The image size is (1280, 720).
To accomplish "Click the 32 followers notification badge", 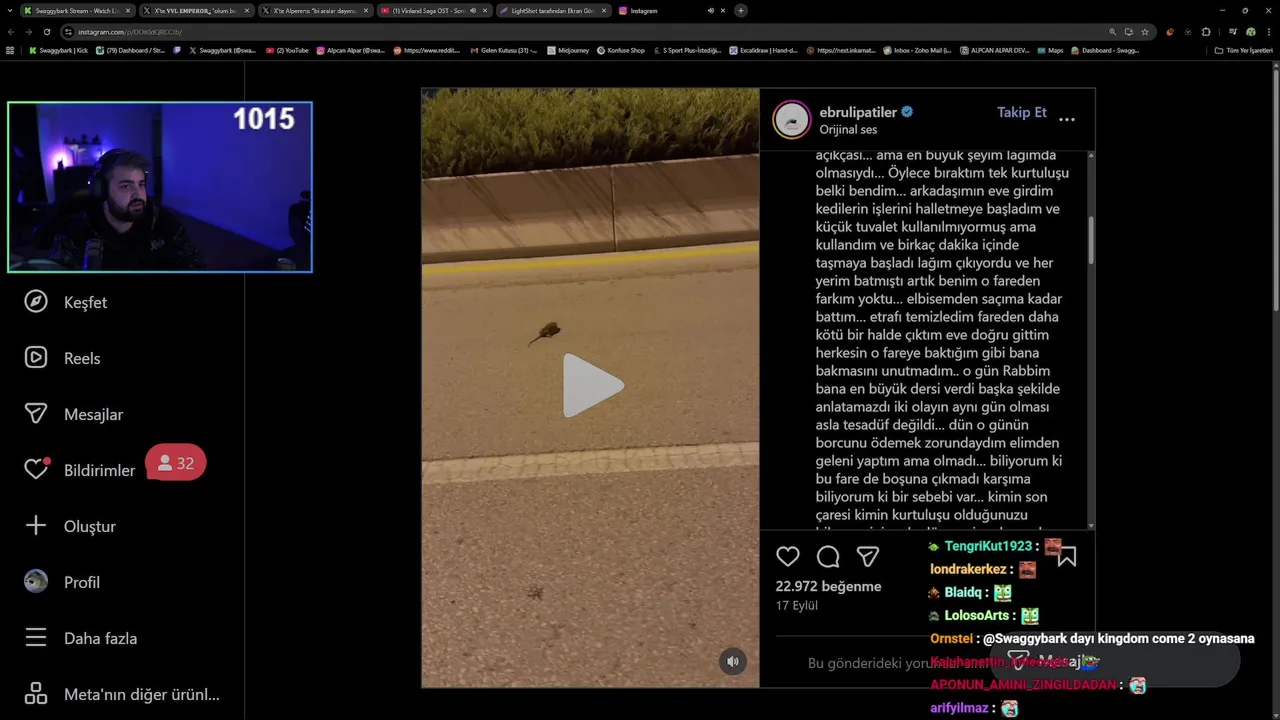I will [176, 463].
